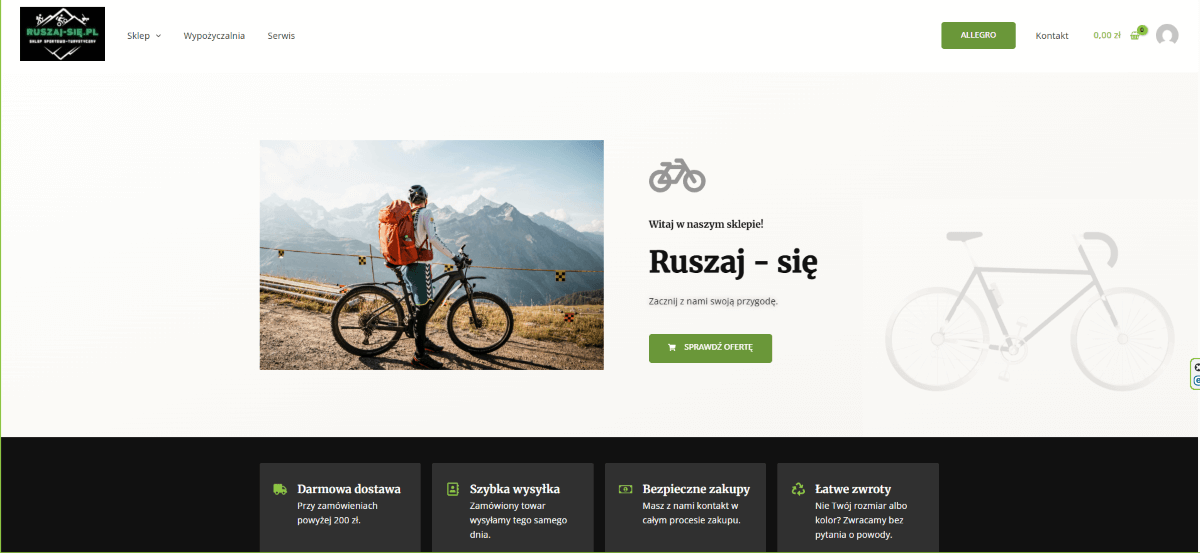This screenshot has width=1200, height=553.
Task: Click the grey bicycle icon above the welcome text
Action: point(677,175)
